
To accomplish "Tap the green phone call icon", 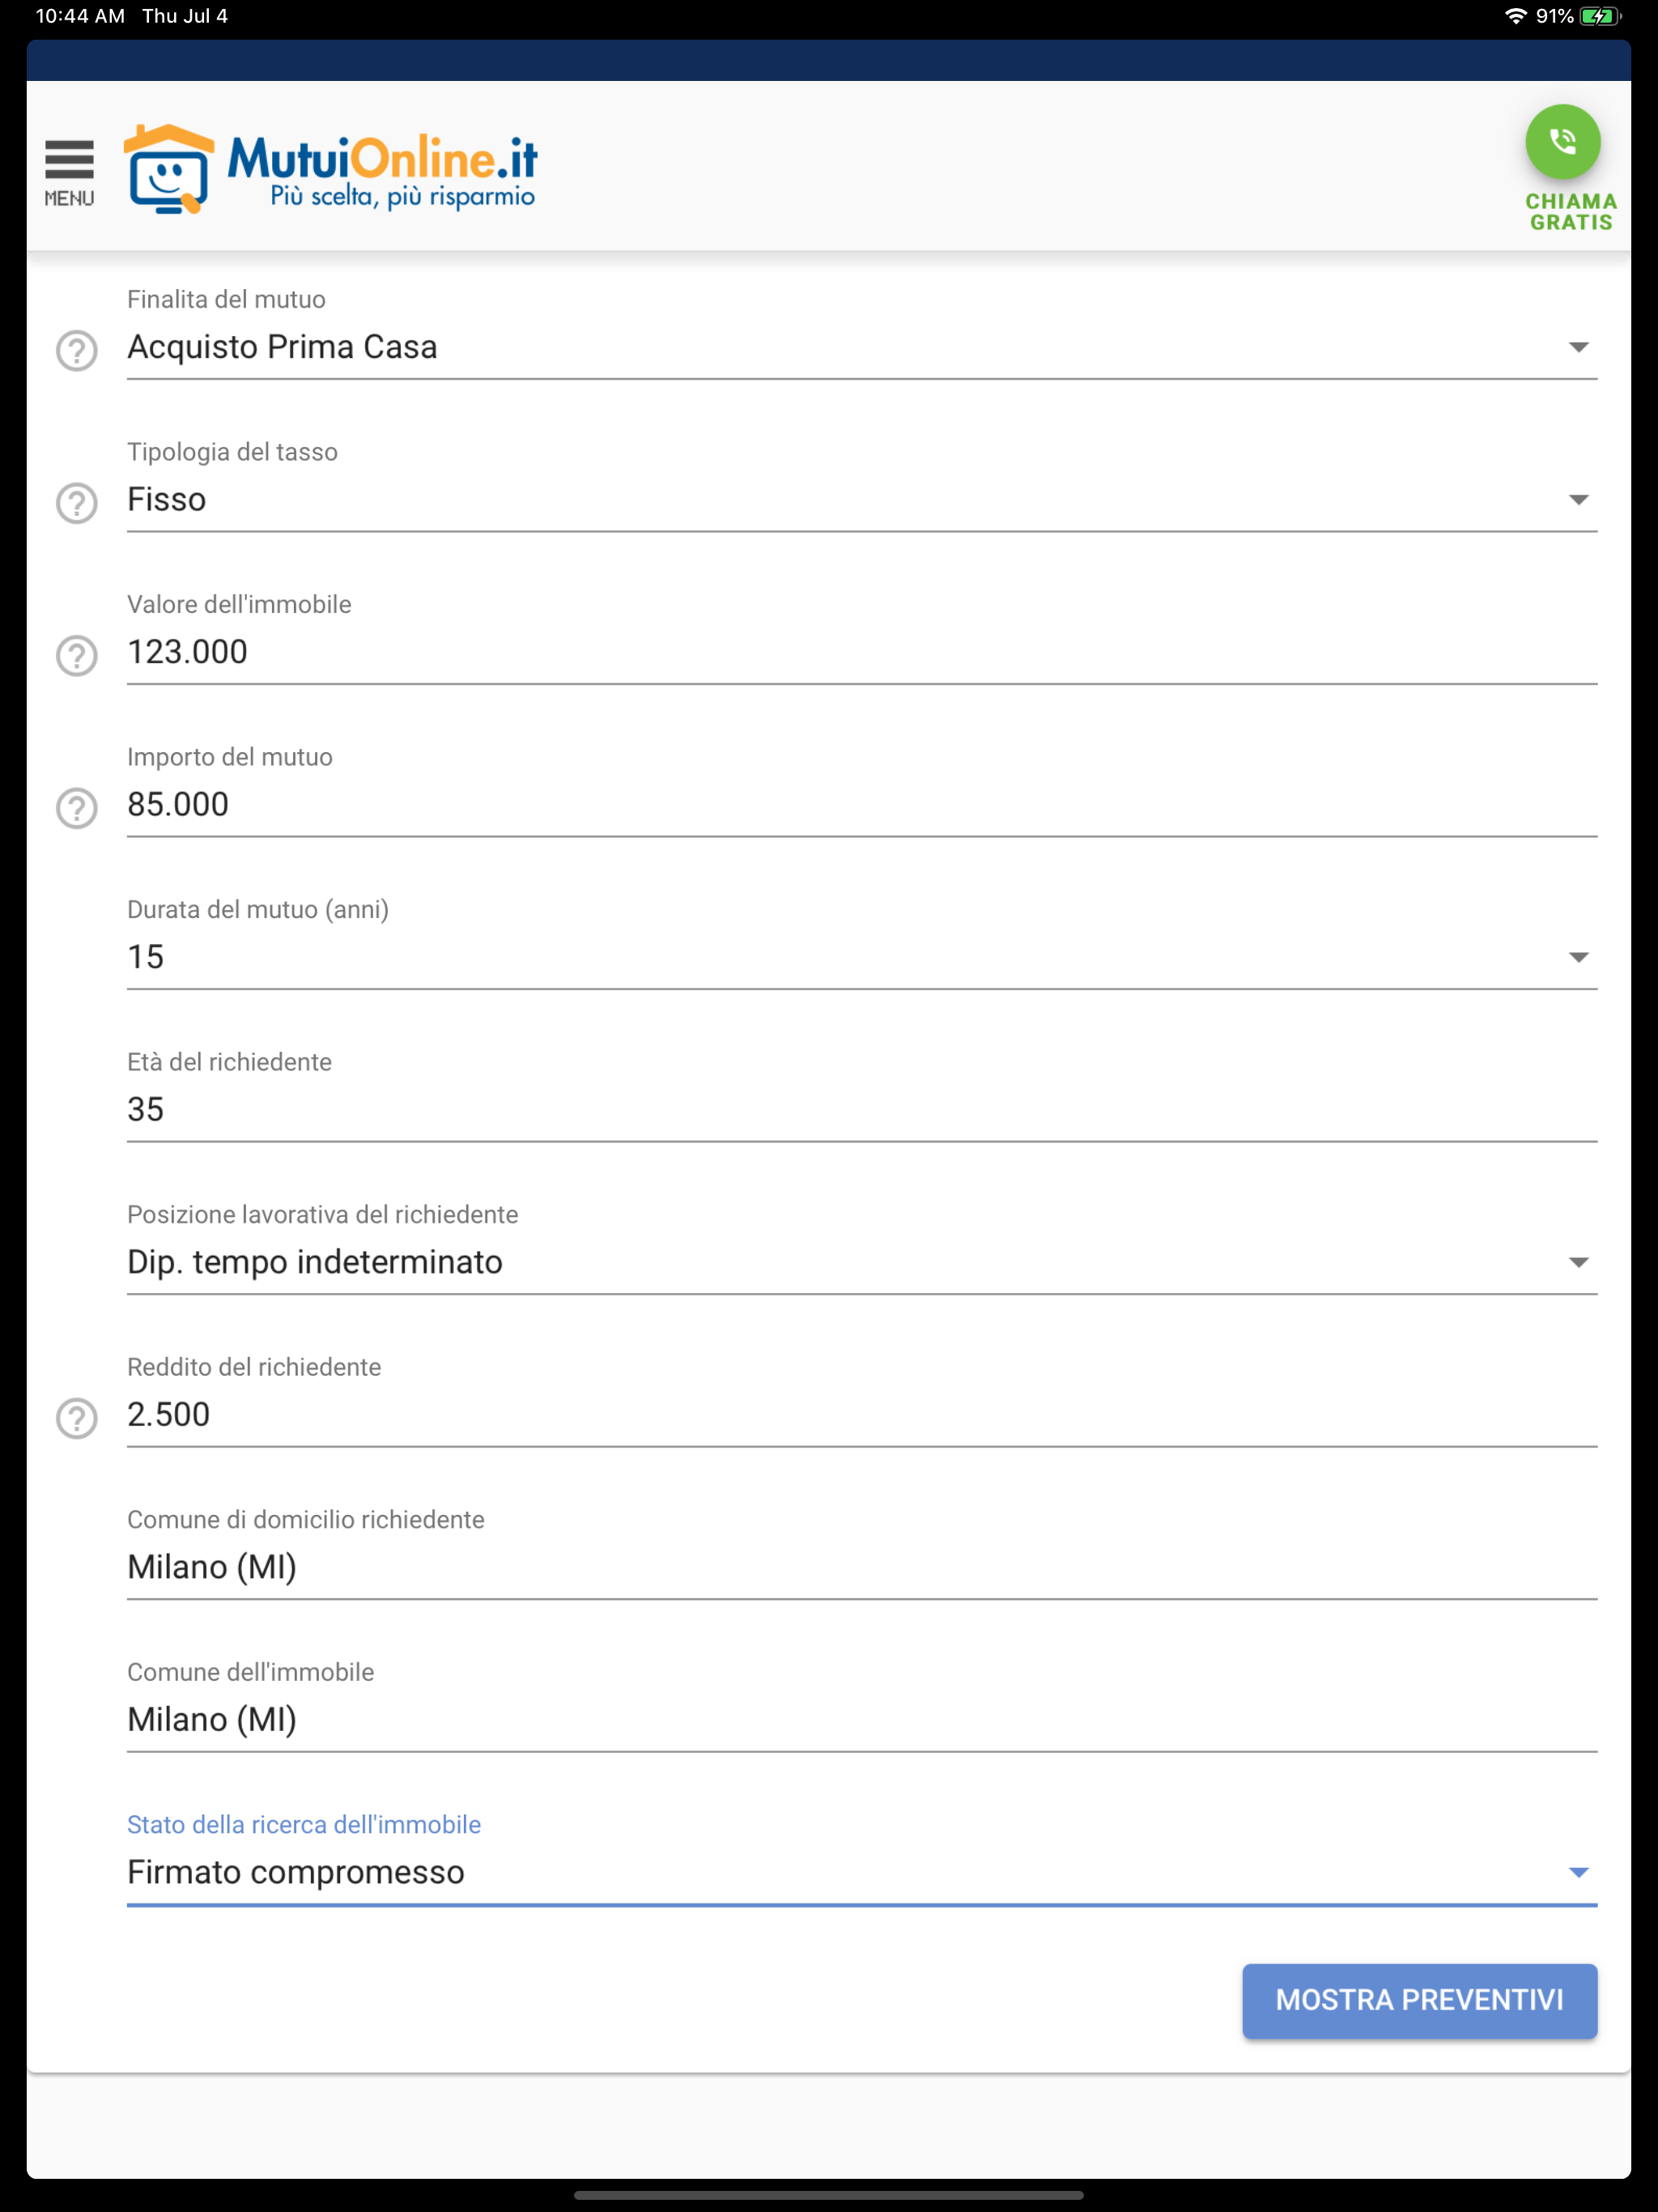I will tap(1562, 142).
